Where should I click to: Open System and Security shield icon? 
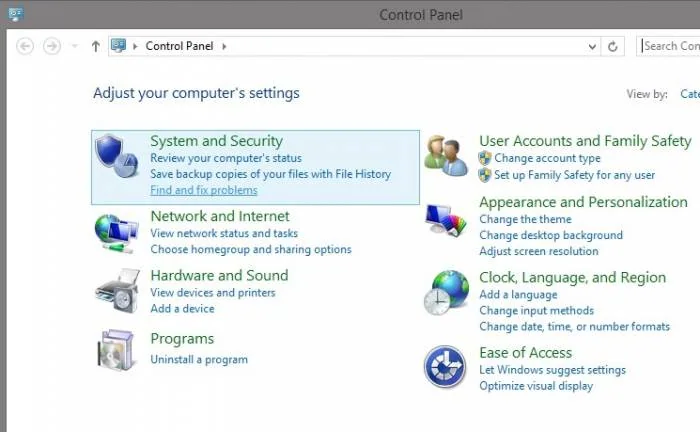[117, 156]
